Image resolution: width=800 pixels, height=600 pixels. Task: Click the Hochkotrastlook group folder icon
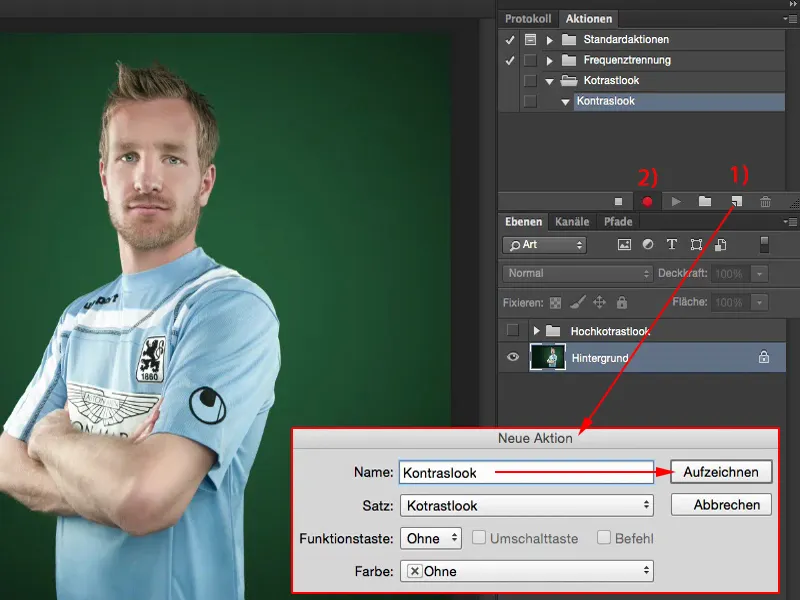553,331
